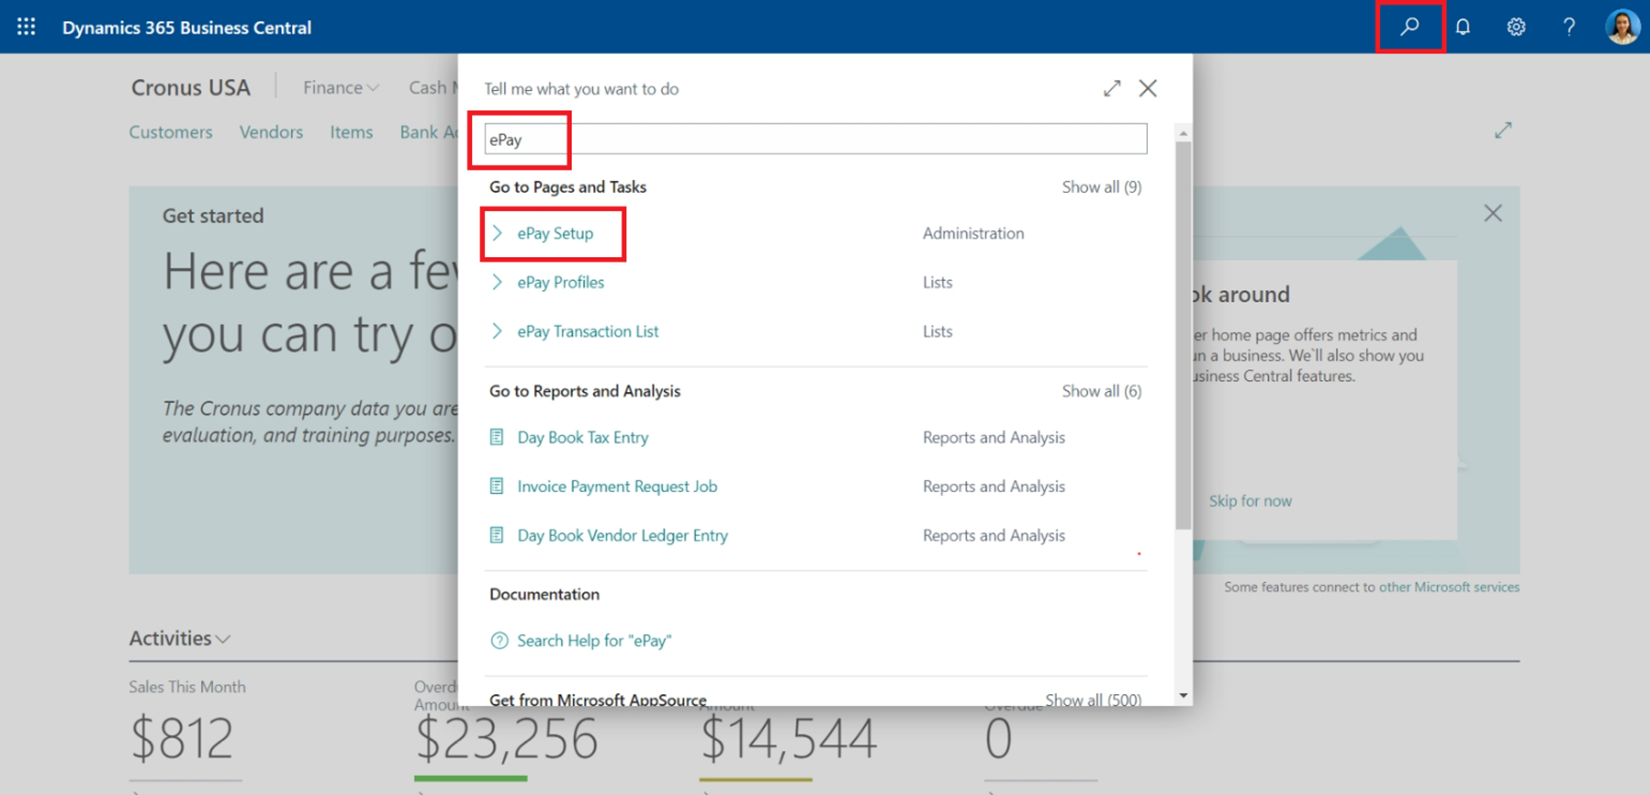Viewport: 1650px width, 795px height.
Task: Dismiss the Get started banner
Action: [x=1493, y=213]
